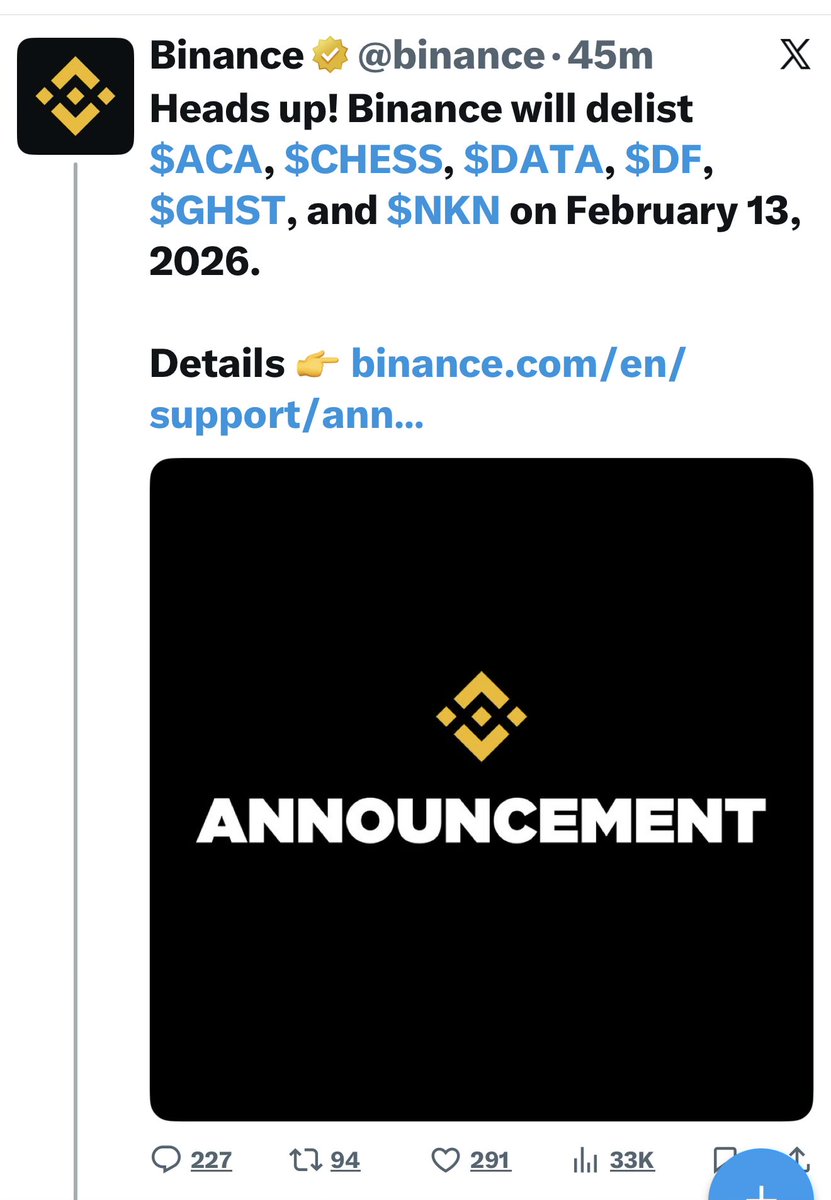The image size is (831, 1200).
Task: Click the reply speech bubble icon
Action: (x=164, y=1159)
